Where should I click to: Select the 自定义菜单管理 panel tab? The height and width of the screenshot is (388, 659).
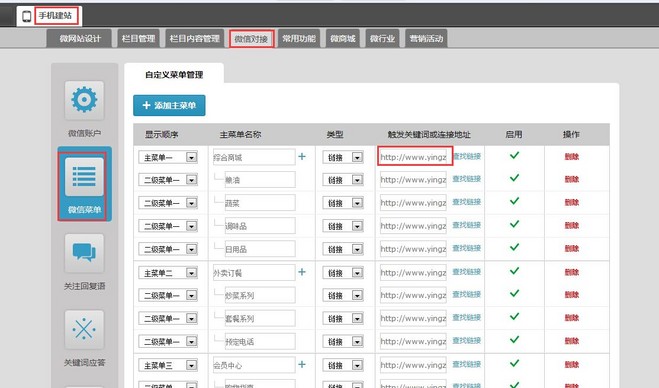[174, 75]
